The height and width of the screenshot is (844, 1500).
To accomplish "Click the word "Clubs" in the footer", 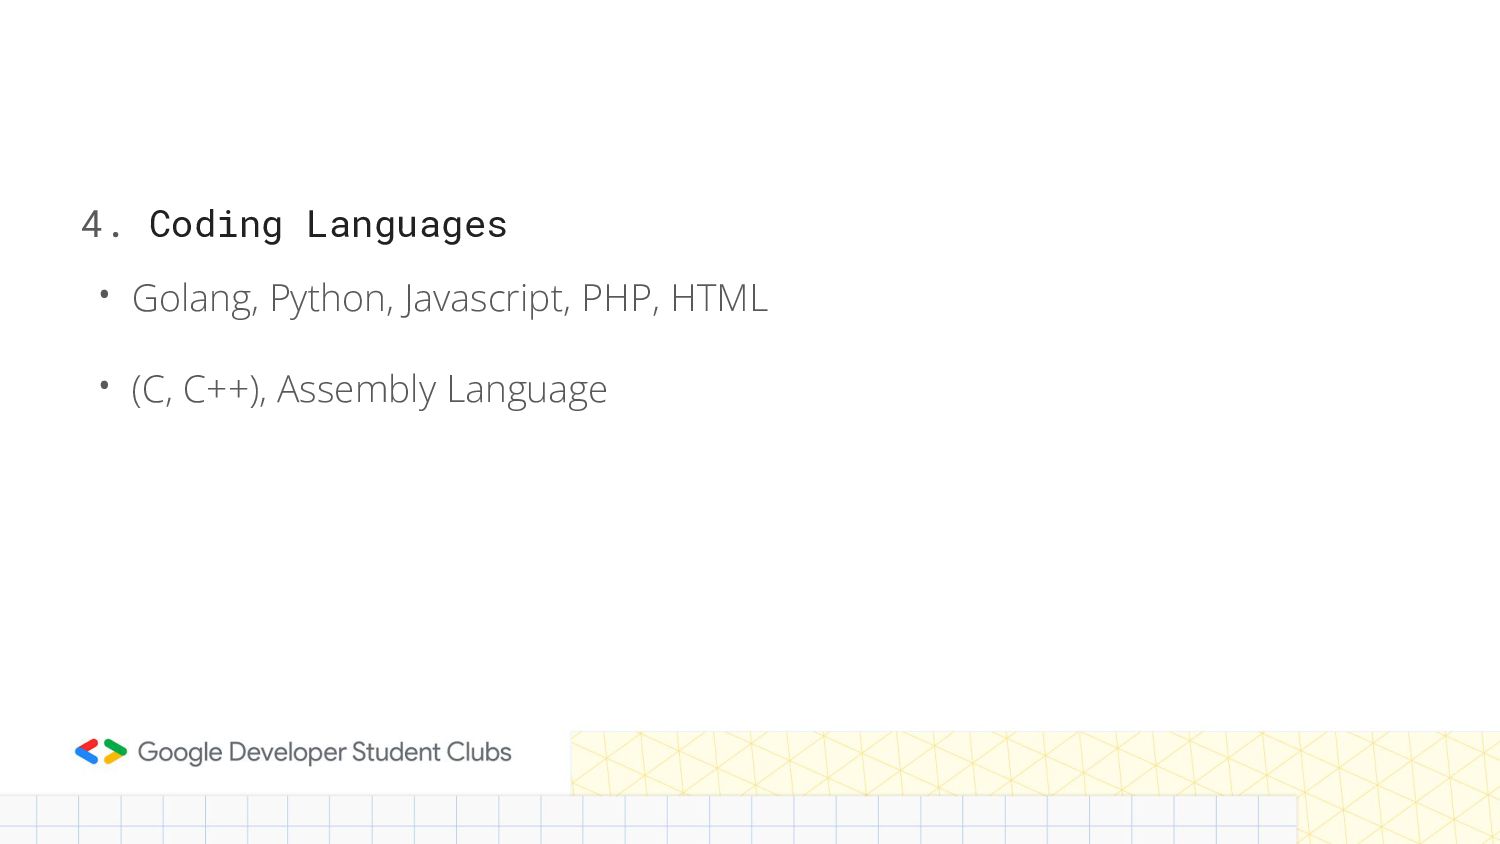I will coord(479,752).
